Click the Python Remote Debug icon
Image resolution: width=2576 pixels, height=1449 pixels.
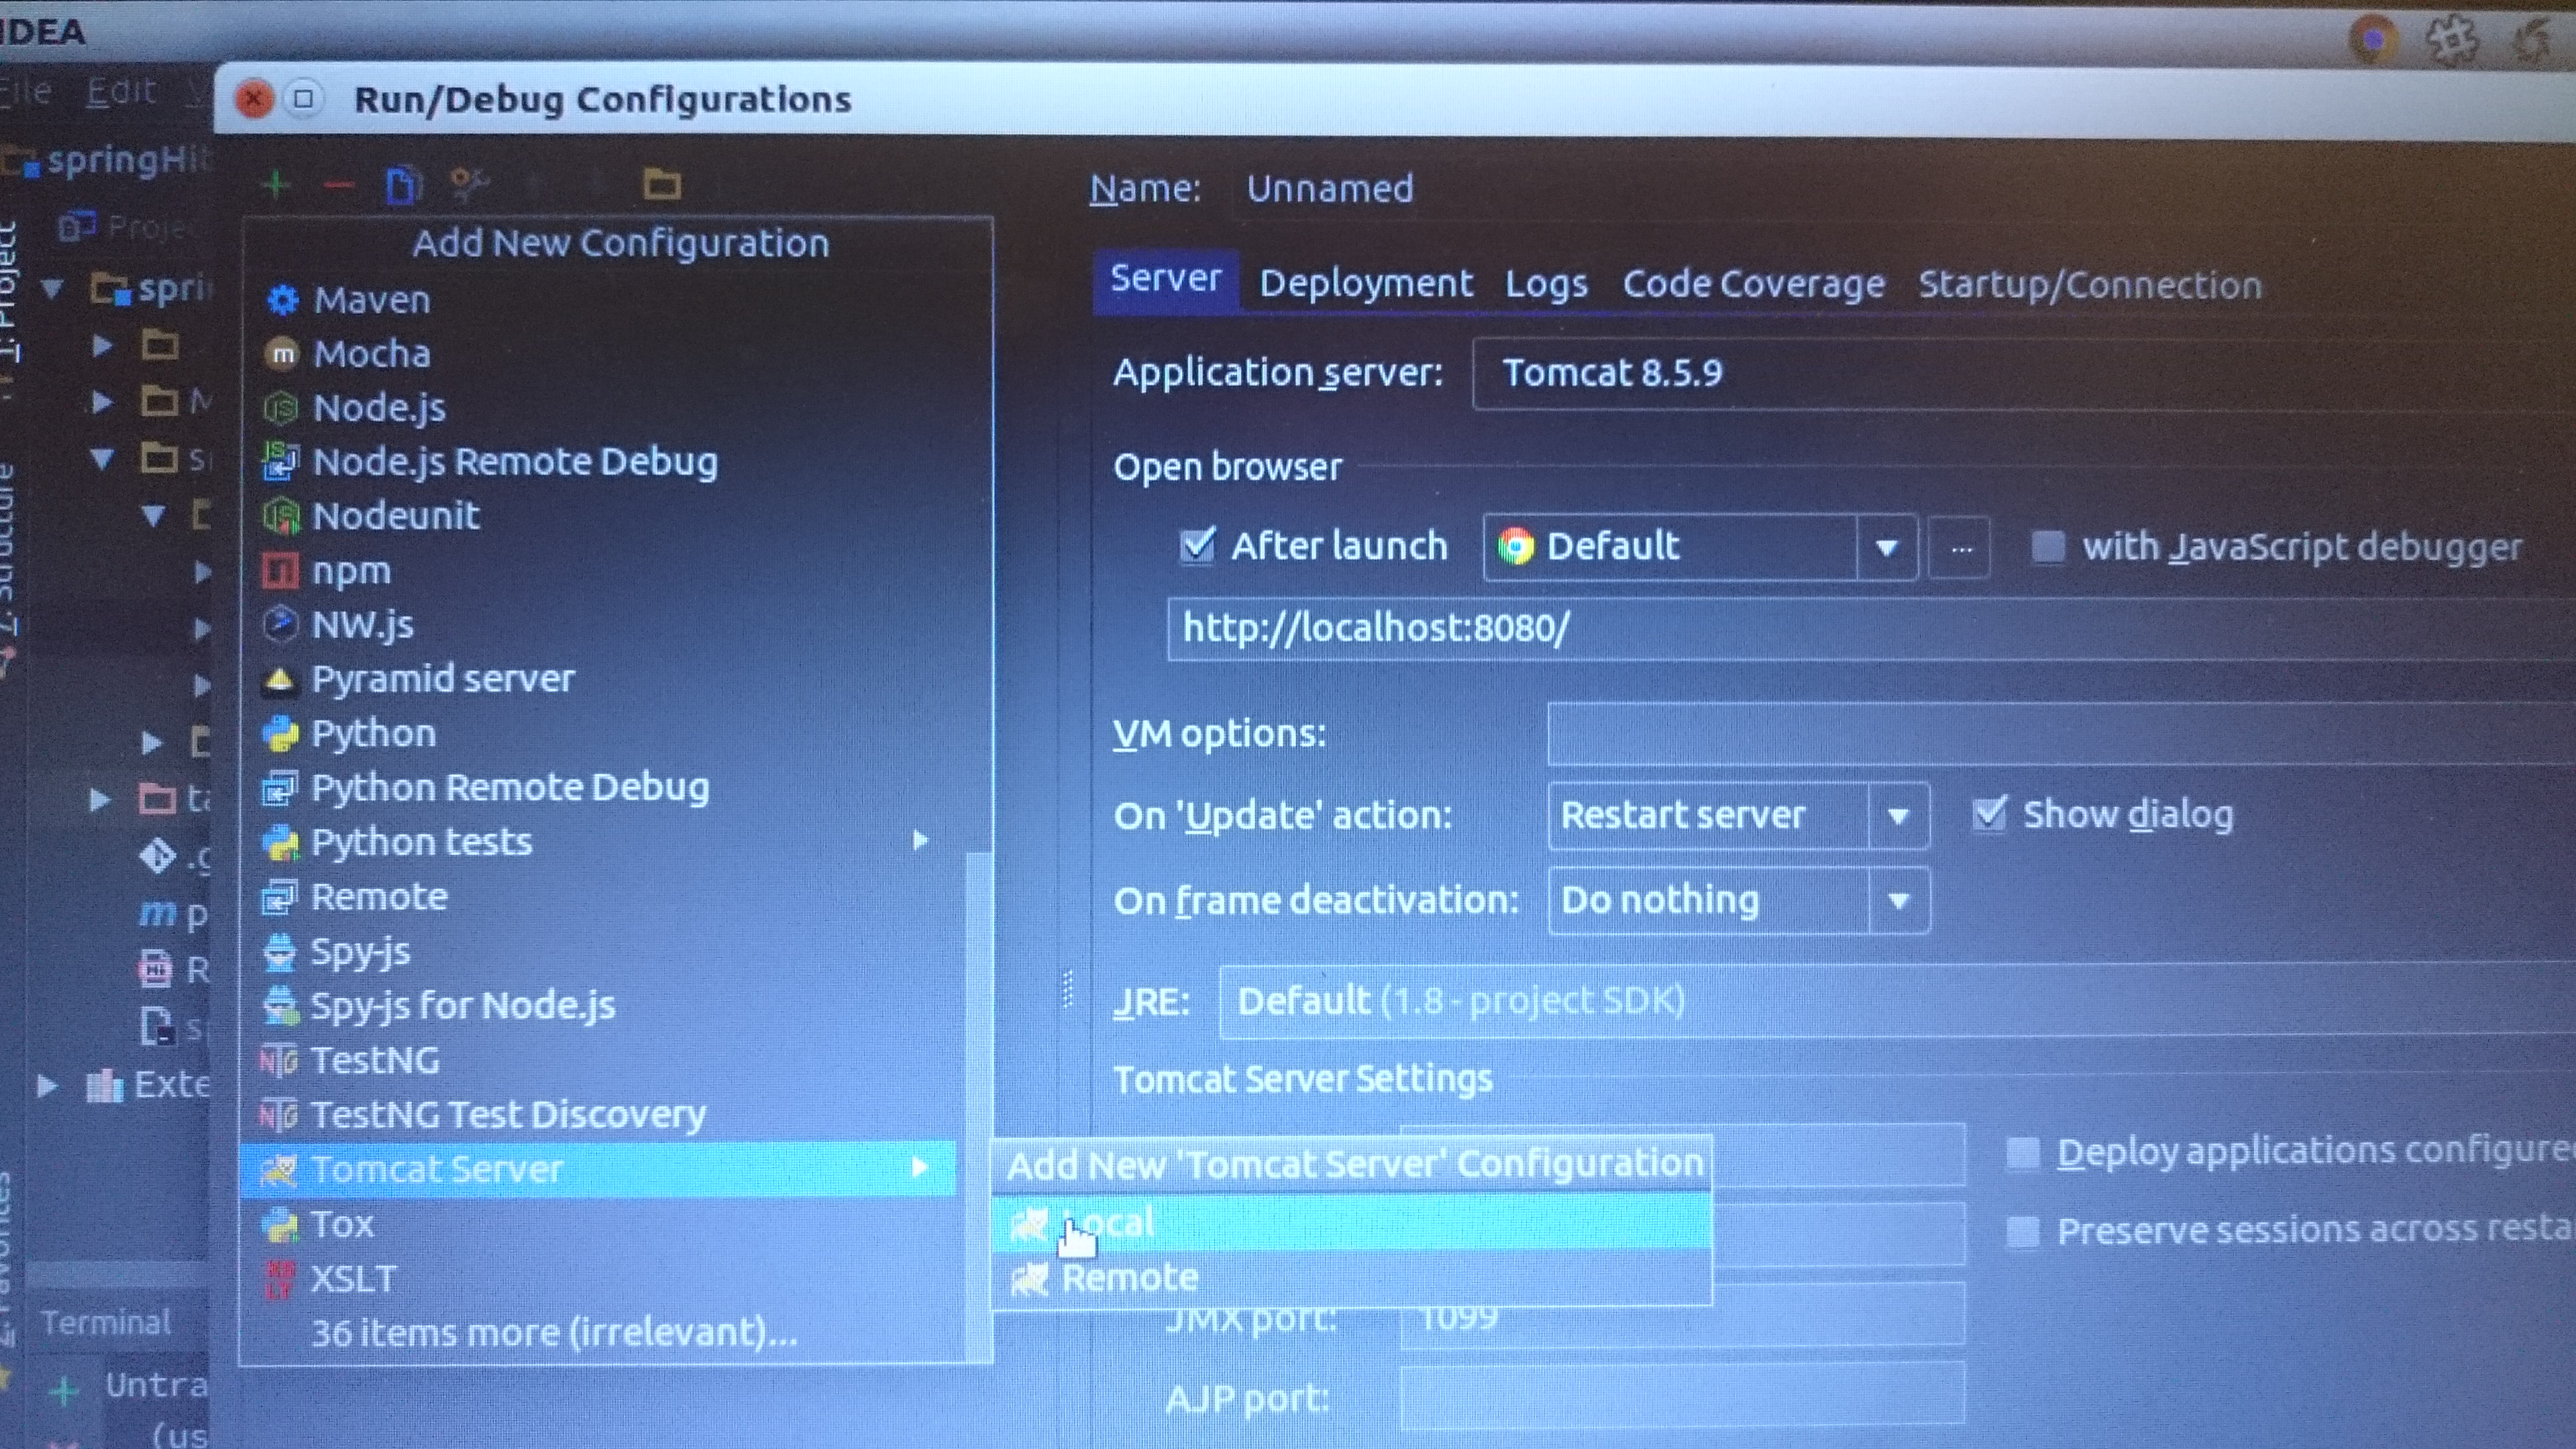click(x=280, y=788)
